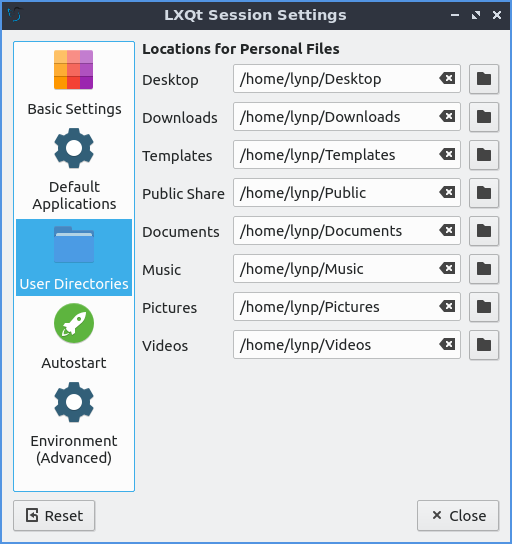The height and width of the screenshot is (544, 512).
Task: Open Autostart rocket section
Action: click(74, 336)
